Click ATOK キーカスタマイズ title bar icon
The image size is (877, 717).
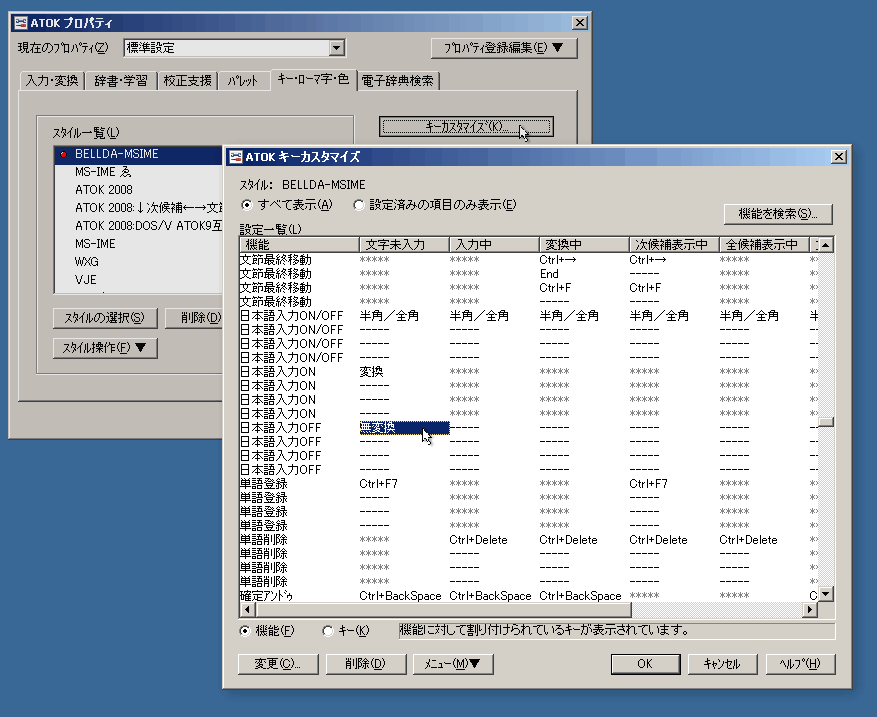(236, 157)
